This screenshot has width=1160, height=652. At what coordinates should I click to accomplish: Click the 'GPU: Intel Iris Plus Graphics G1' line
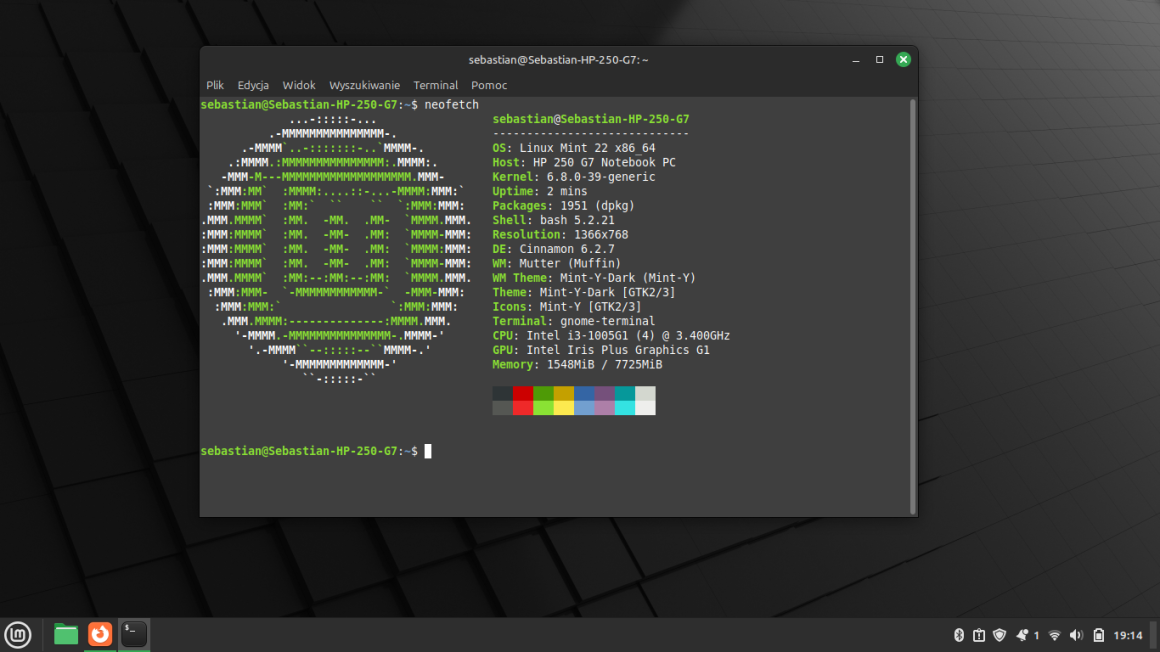coord(601,350)
